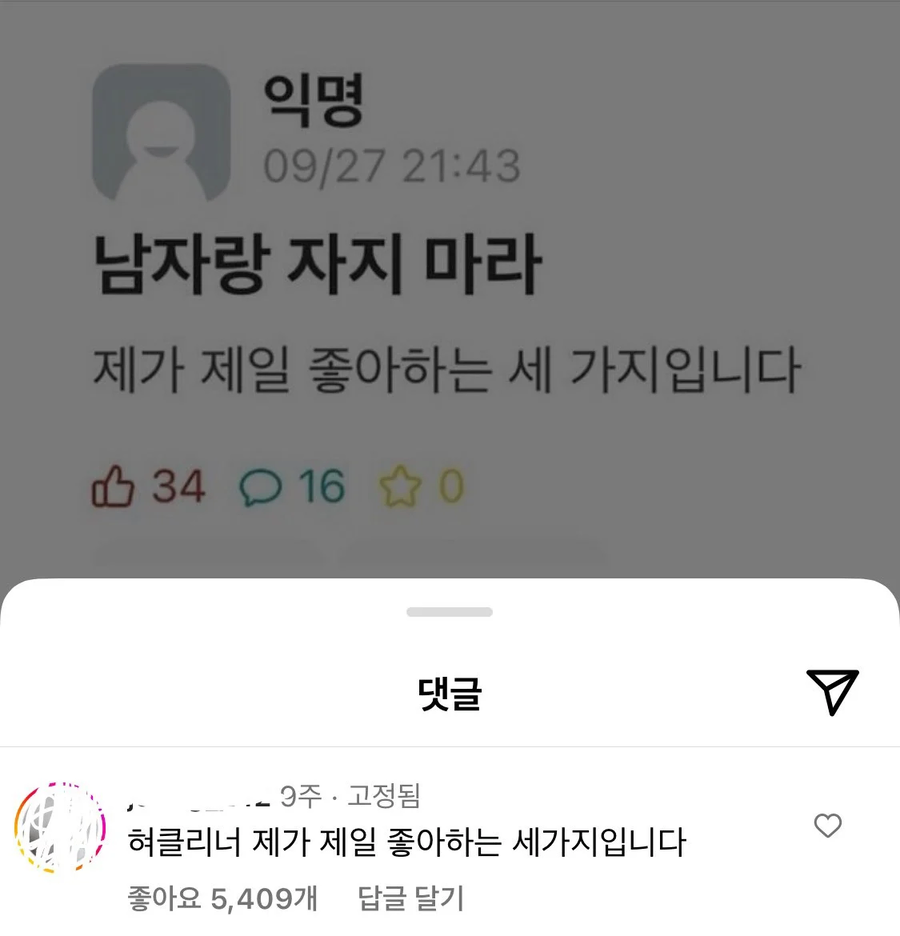Grab the comment sheet handle bar
The width and height of the screenshot is (900, 936).
449,612
